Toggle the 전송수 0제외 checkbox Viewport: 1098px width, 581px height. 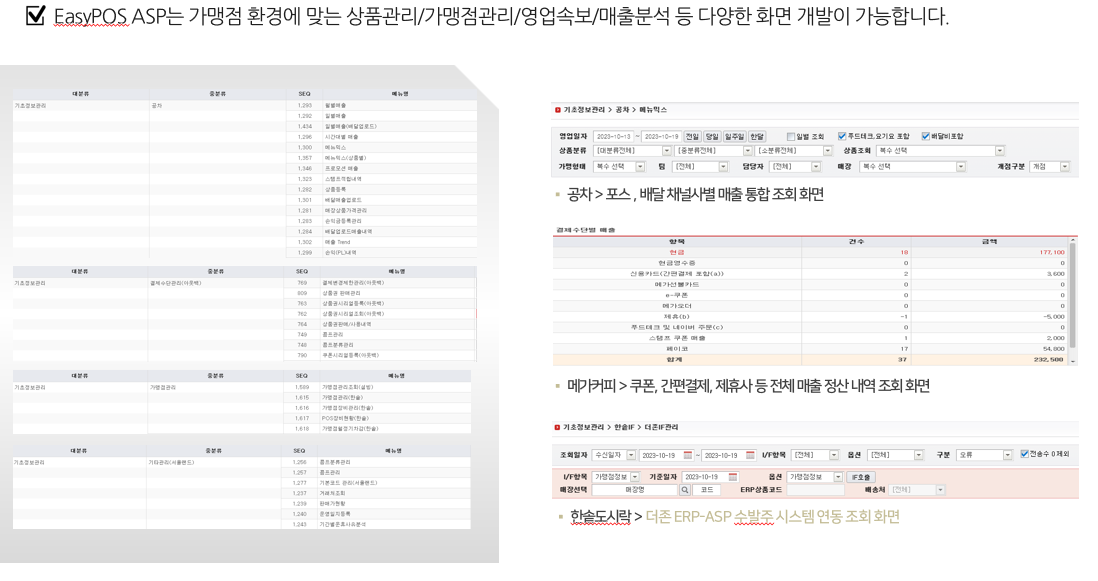click(x=1023, y=455)
